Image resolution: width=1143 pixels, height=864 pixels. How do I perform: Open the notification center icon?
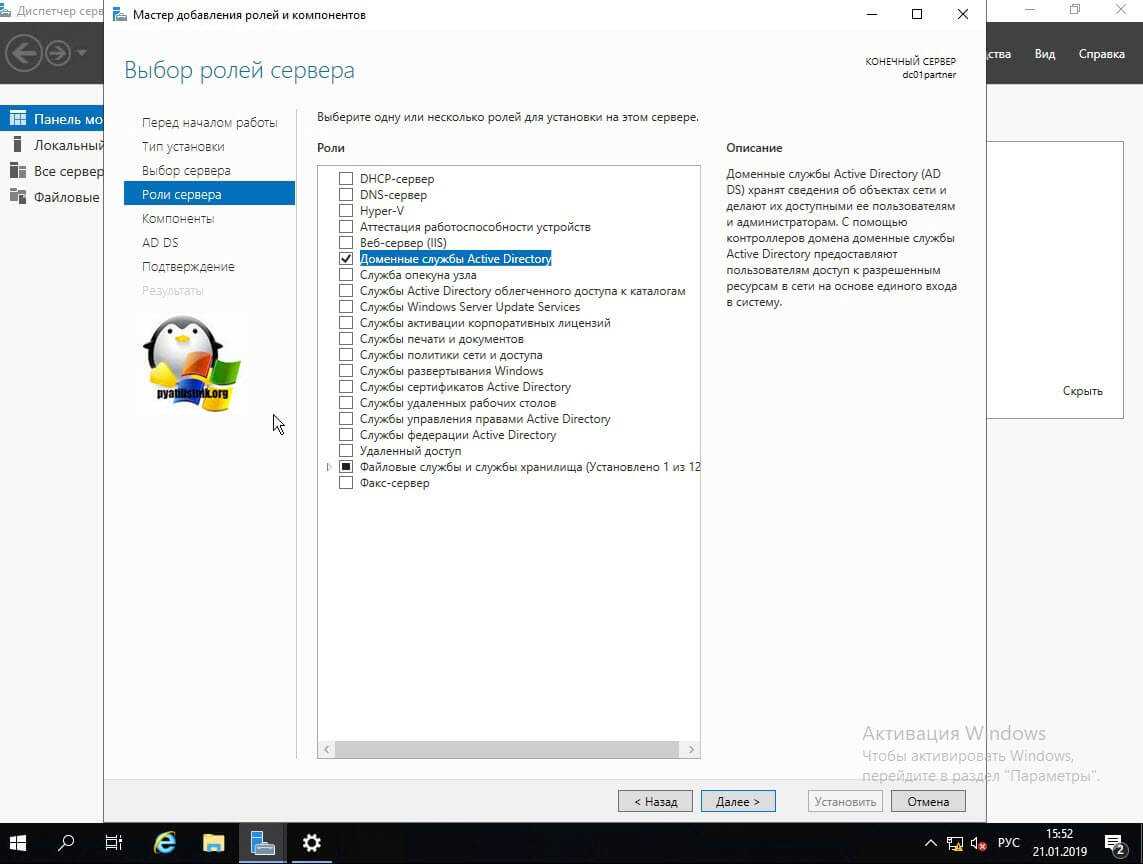[x=1115, y=843]
